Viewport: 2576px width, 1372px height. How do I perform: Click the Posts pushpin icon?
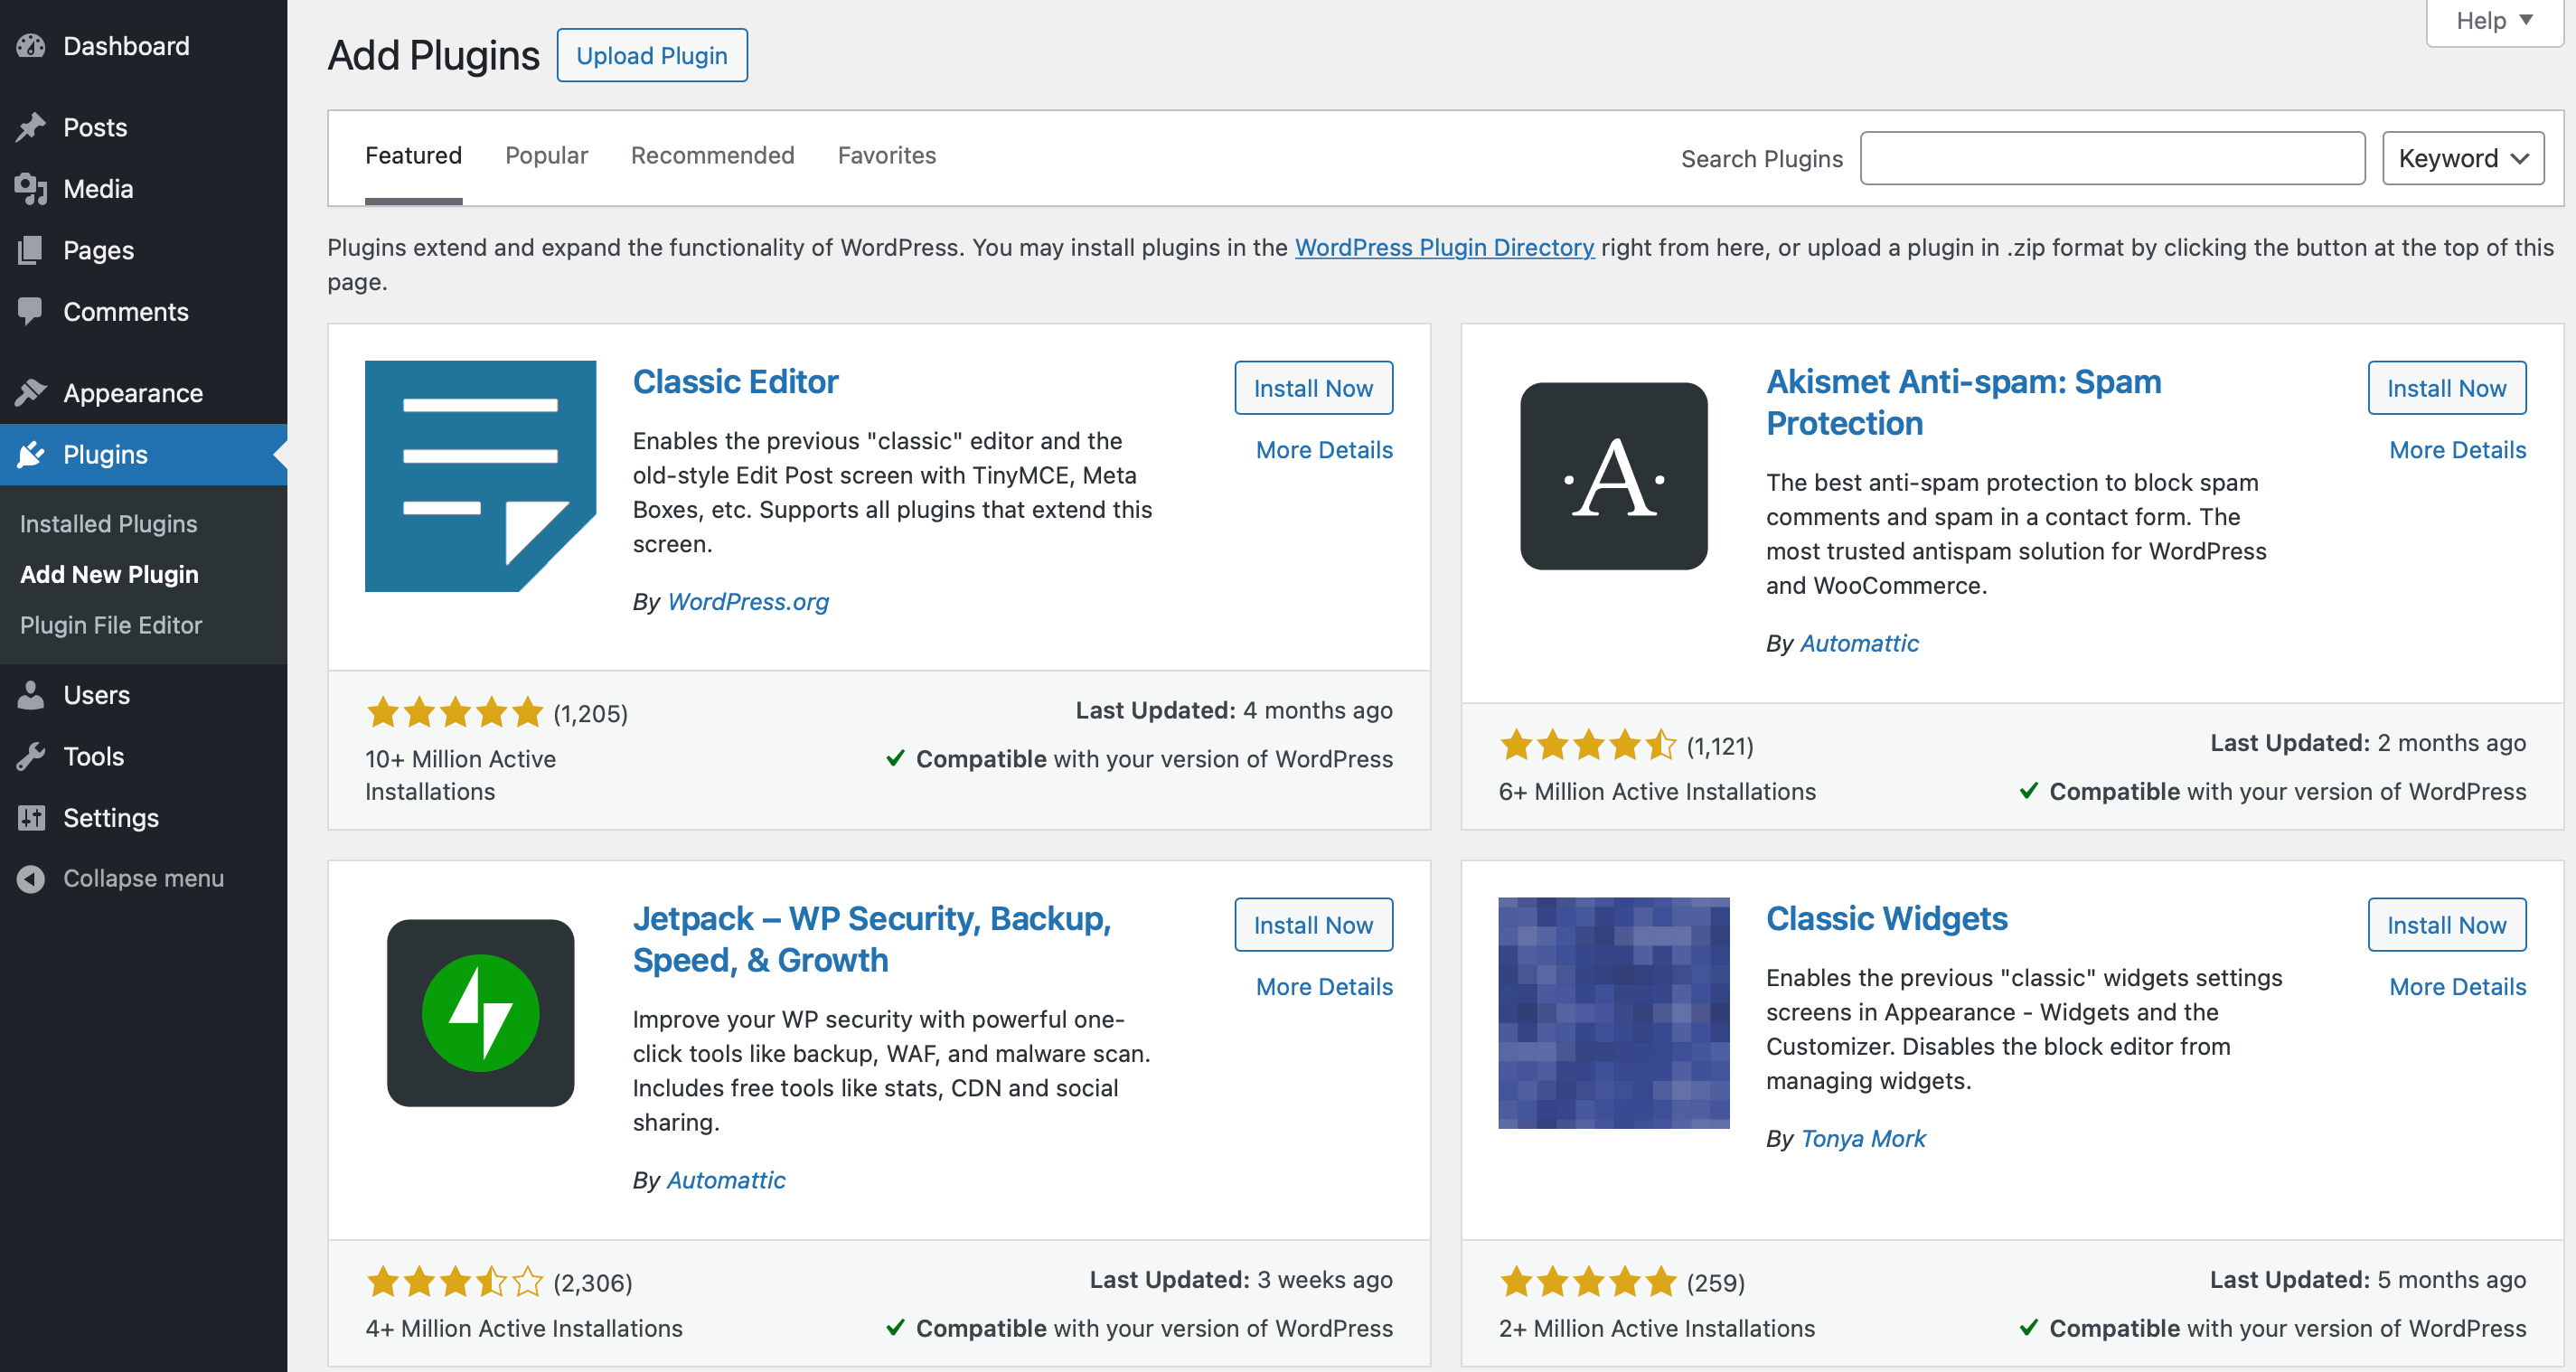tap(31, 127)
